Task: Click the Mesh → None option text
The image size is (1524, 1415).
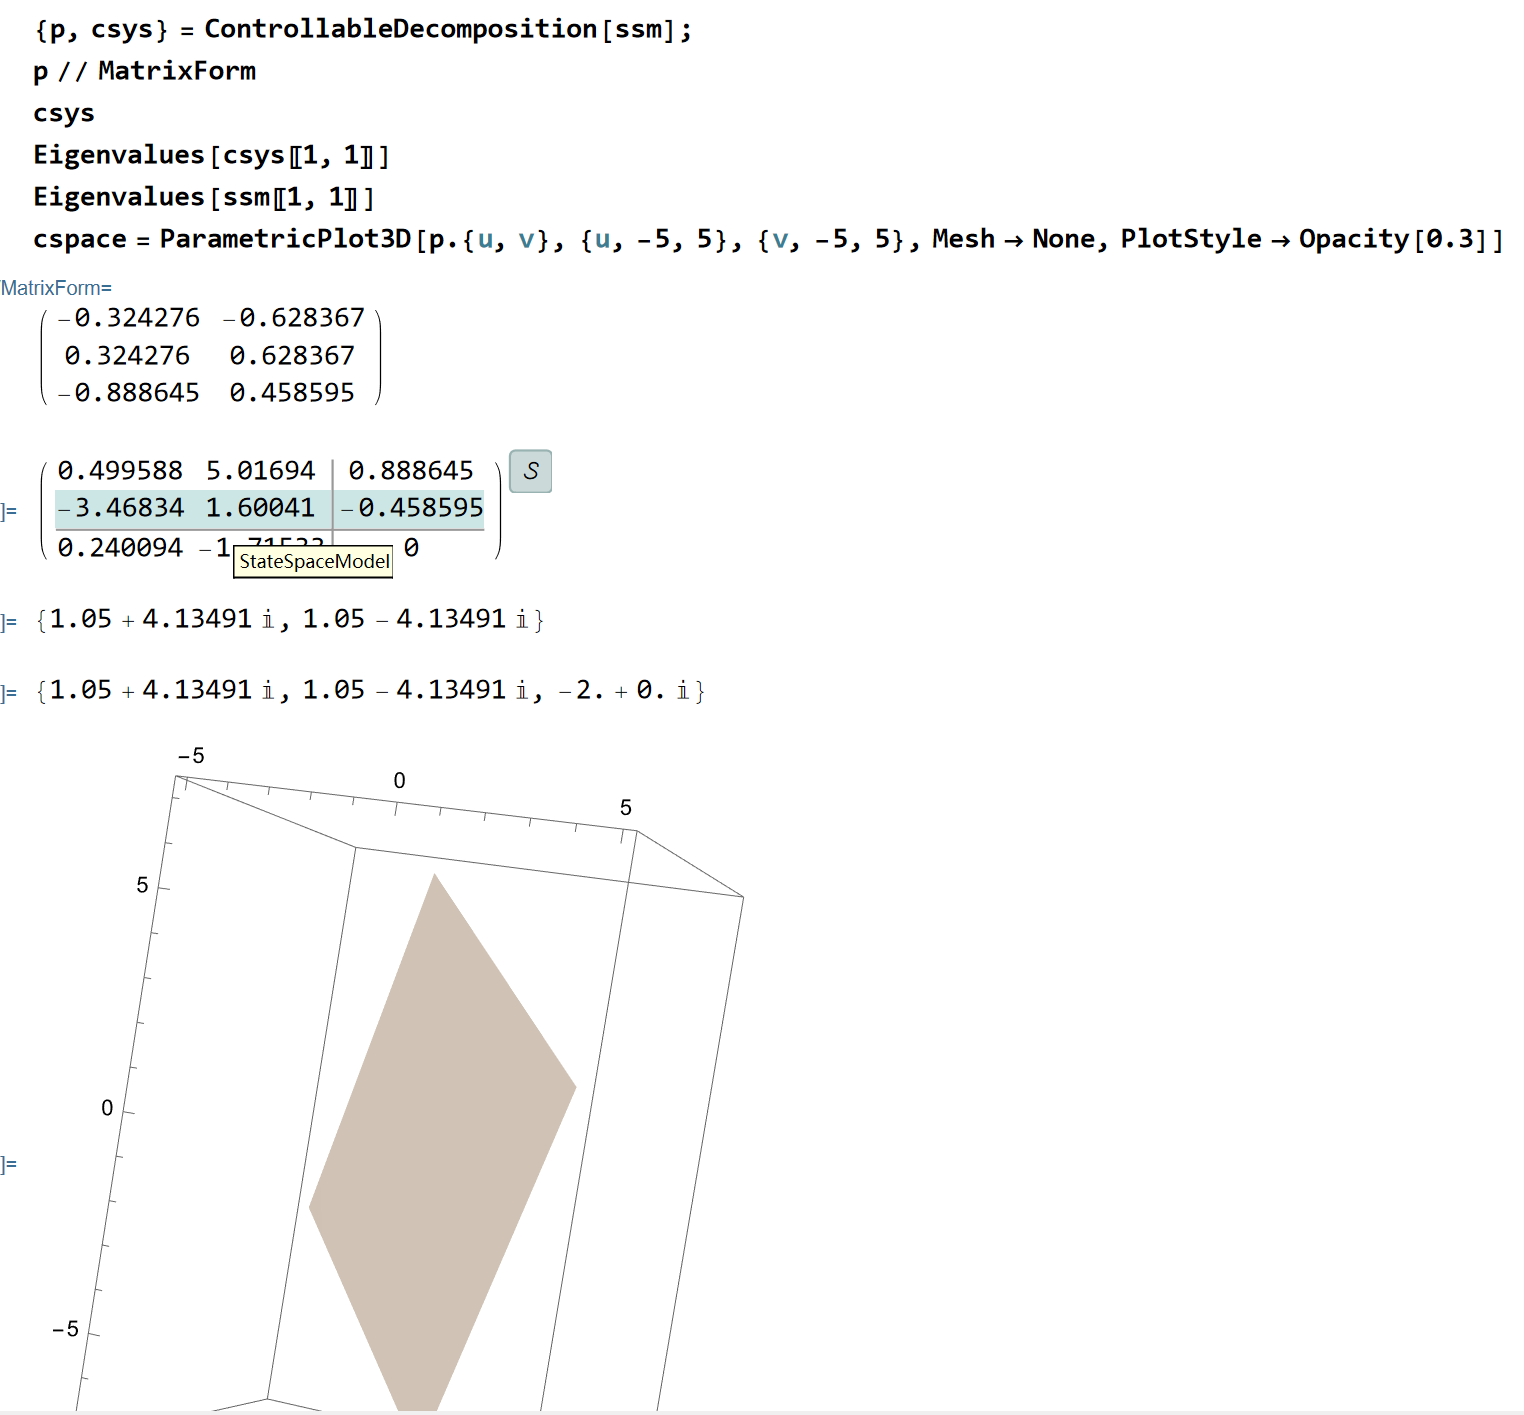Action: point(1014,239)
